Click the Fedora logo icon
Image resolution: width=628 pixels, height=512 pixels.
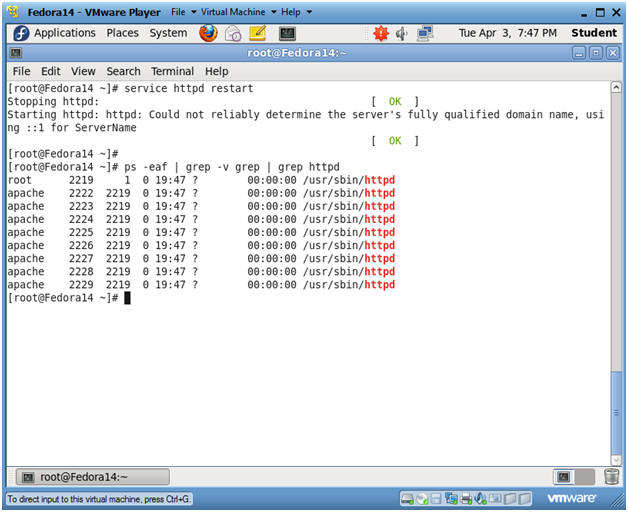[21, 33]
